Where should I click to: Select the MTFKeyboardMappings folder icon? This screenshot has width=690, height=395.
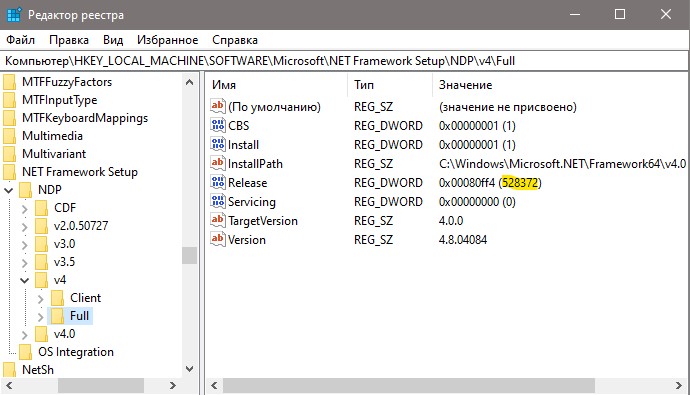click(x=9, y=118)
